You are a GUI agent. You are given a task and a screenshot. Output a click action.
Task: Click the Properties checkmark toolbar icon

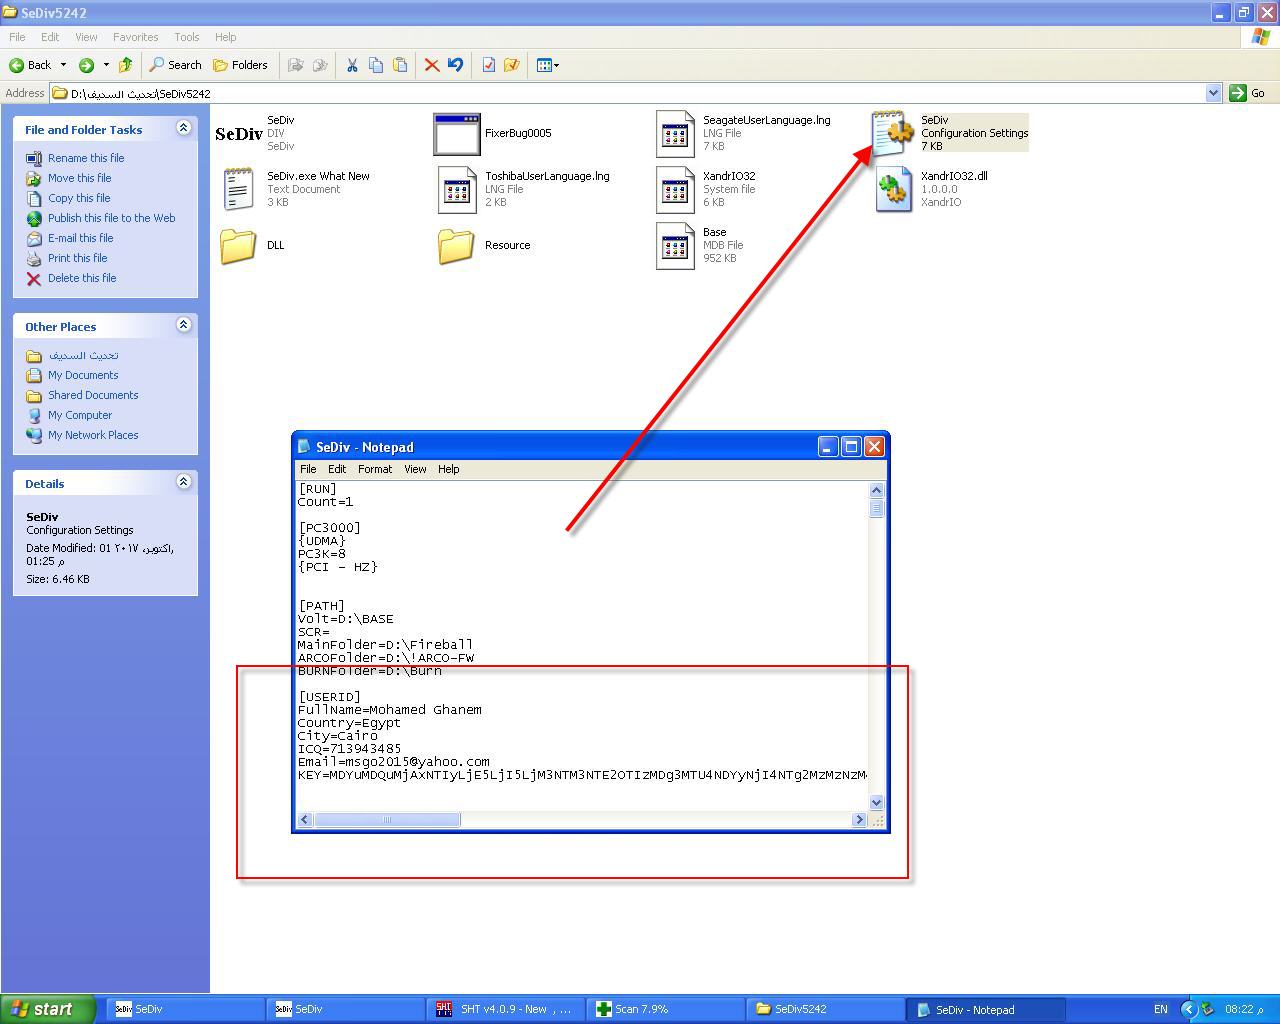(x=488, y=65)
